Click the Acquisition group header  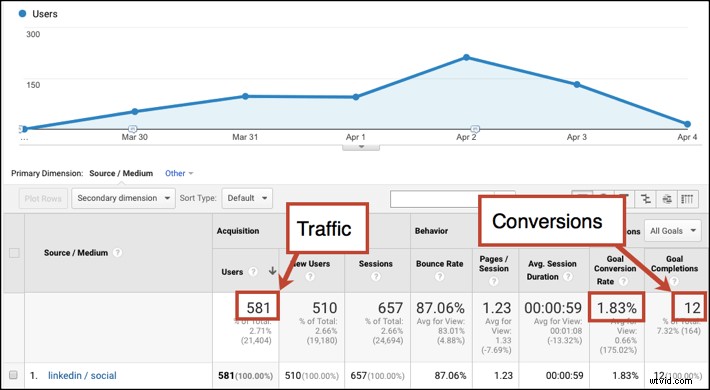pyautogui.click(x=238, y=231)
